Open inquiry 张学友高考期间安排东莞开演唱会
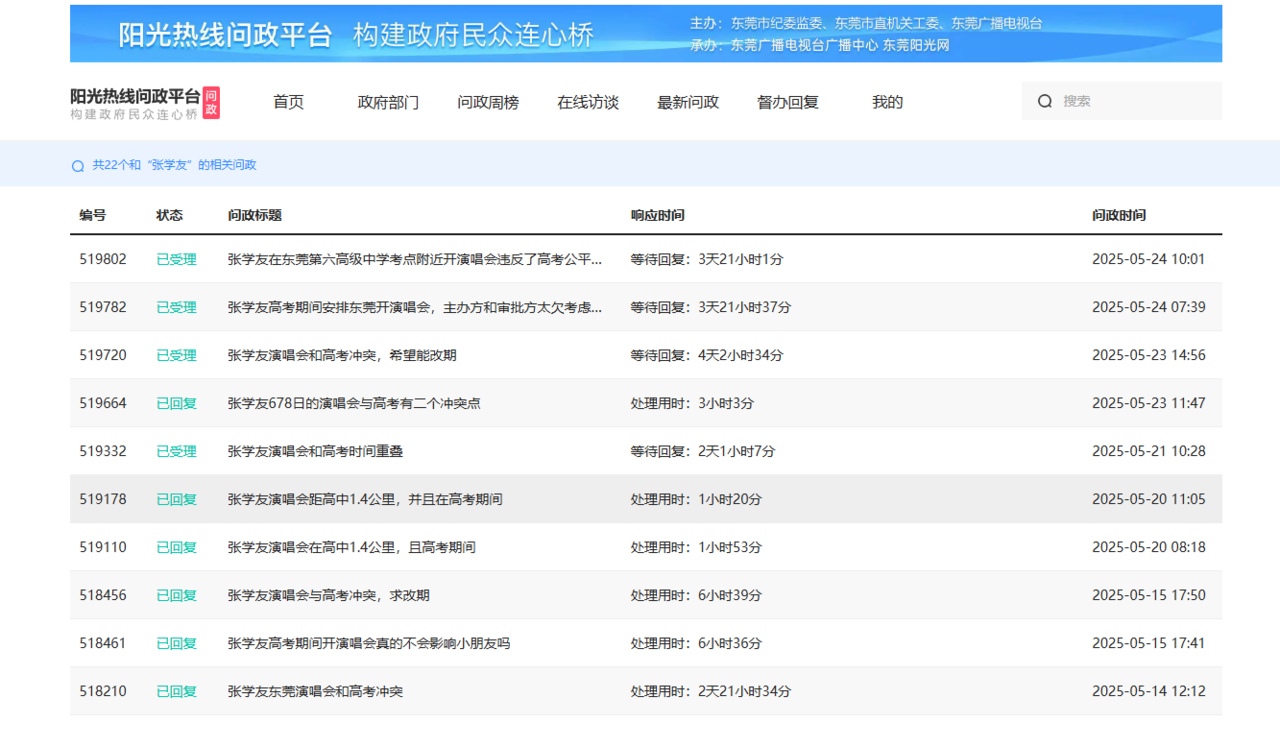The width and height of the screenshot is (1280, 747). pyautogui.click(x=415, y=307)
